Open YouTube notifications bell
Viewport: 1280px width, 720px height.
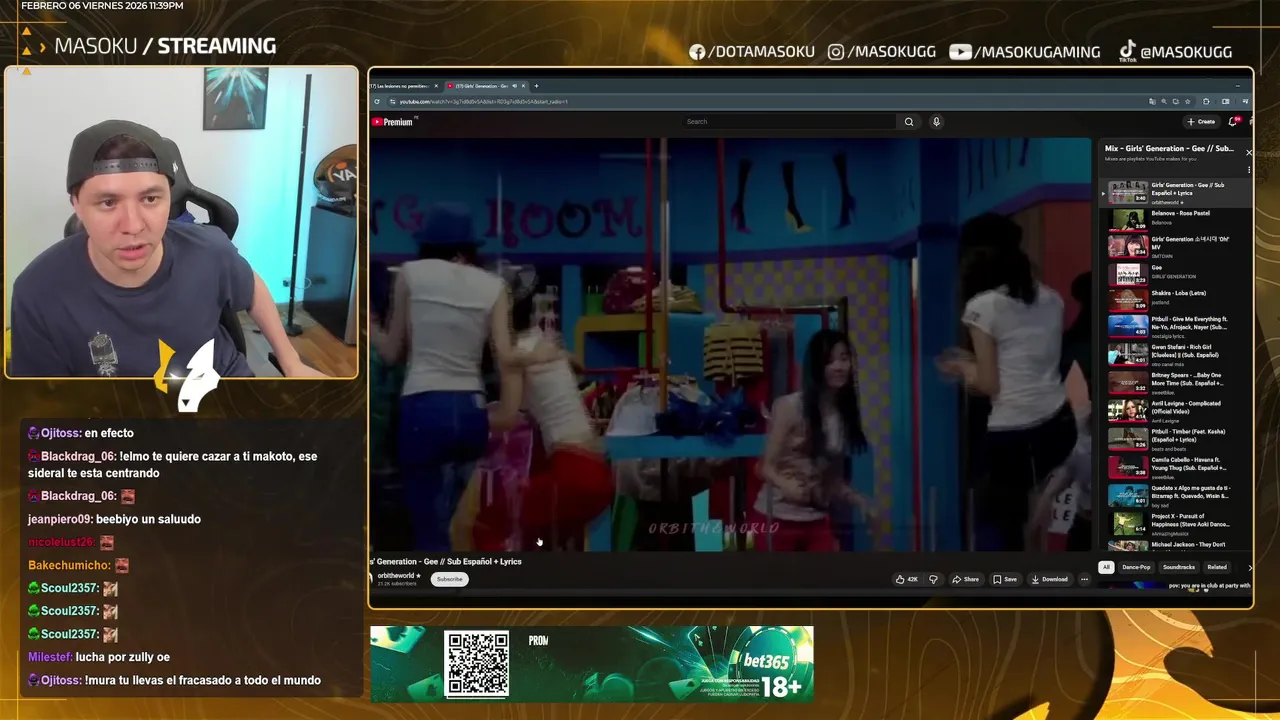(x=1233, y=122)
